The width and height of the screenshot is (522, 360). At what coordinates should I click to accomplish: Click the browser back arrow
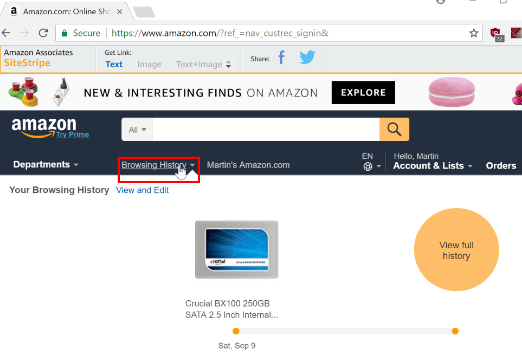(x=6, y=33)
